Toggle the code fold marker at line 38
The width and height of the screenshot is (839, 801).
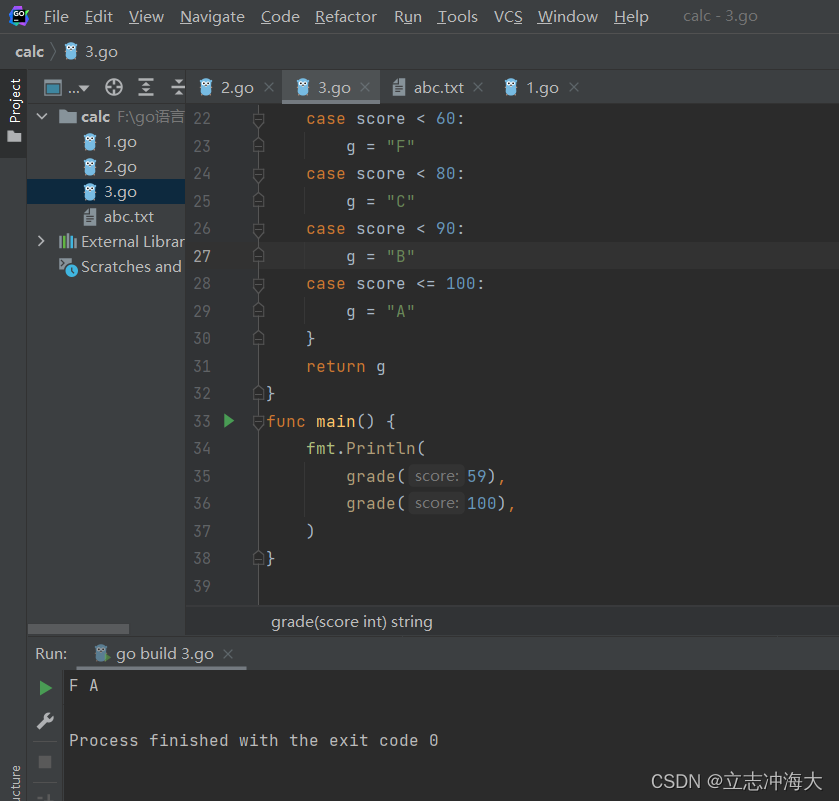[x=257, y=558]
